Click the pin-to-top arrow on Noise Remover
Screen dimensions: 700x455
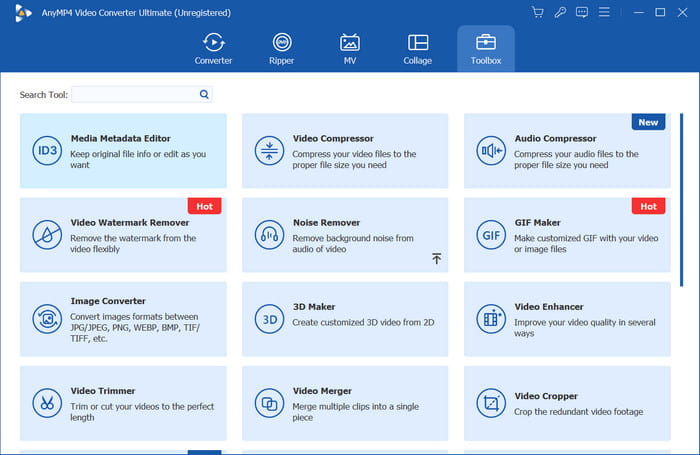[x=436, y=259]
